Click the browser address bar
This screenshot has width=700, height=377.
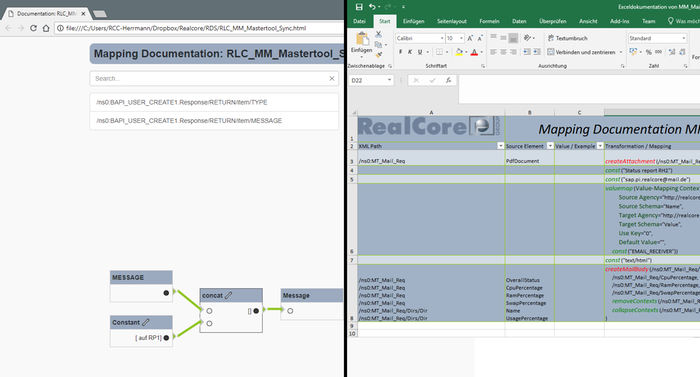coord(200,28)
